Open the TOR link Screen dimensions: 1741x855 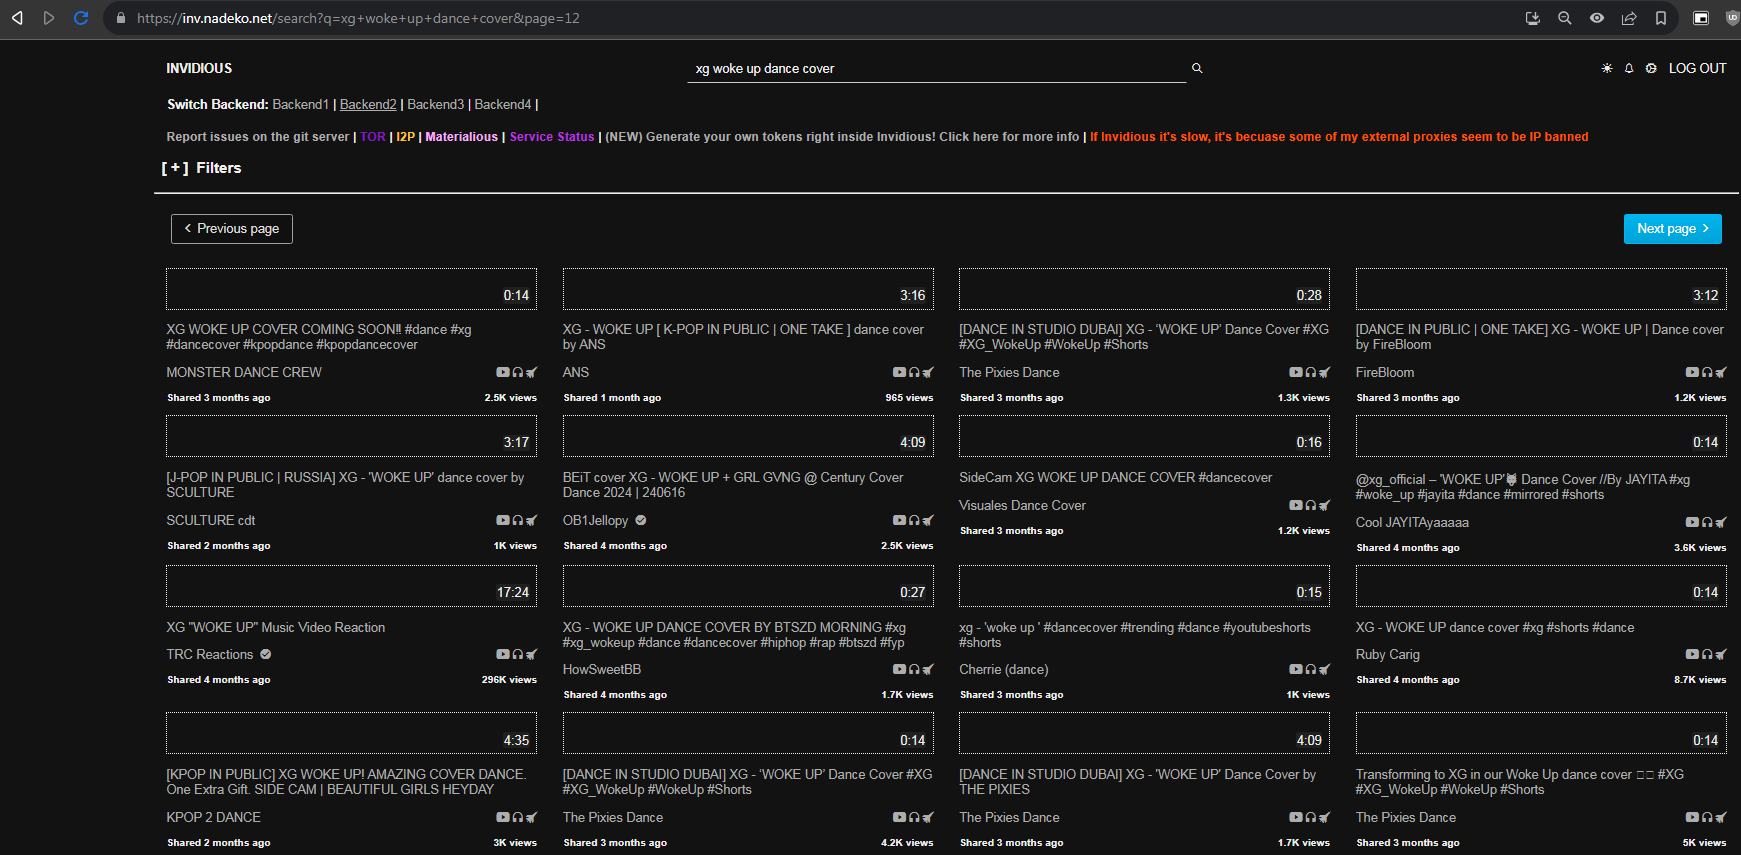click(373, 137)
